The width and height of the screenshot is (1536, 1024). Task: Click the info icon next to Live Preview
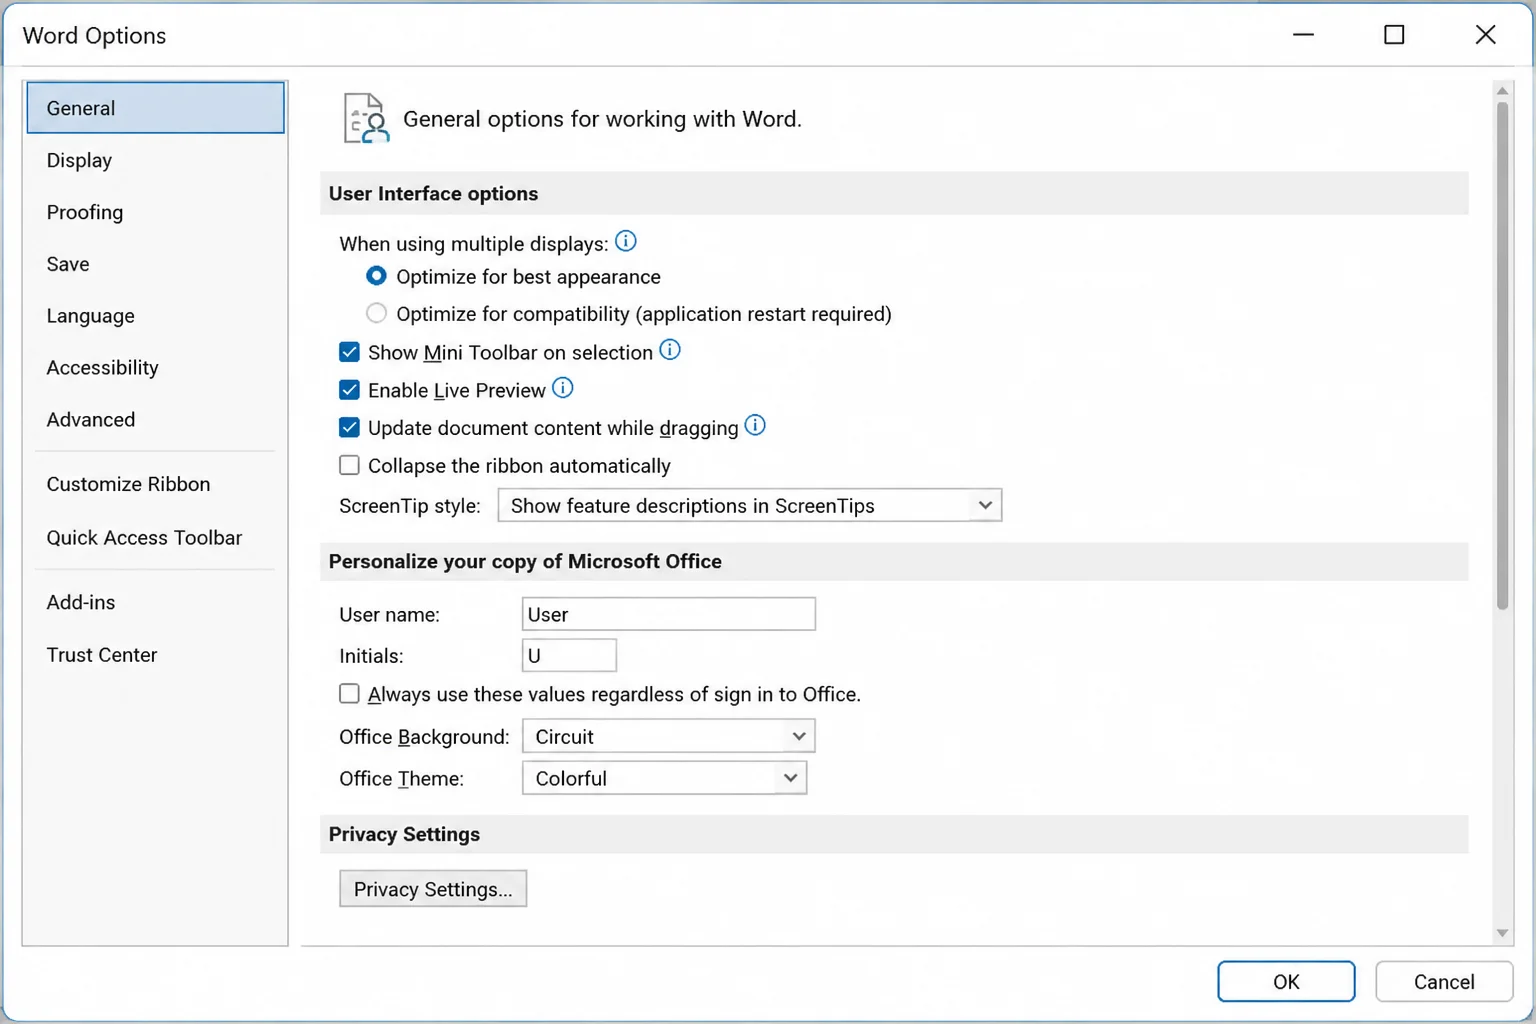click(563, 388)
